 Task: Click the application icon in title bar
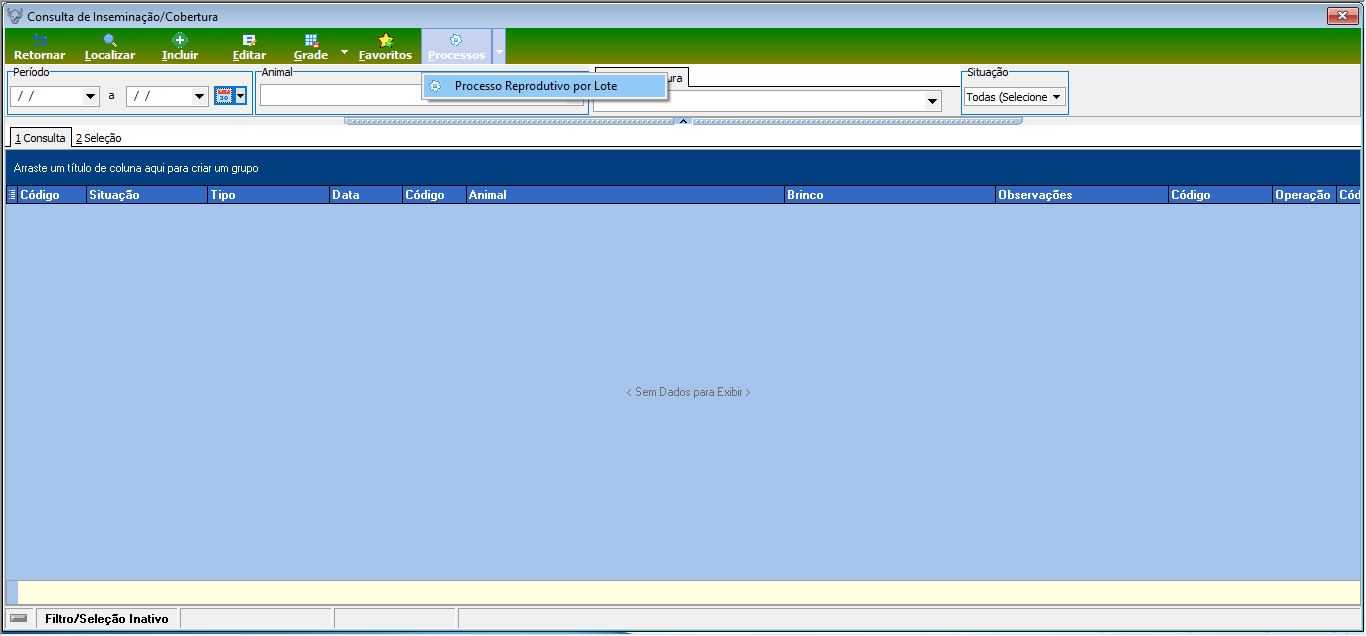coord(15,16)
